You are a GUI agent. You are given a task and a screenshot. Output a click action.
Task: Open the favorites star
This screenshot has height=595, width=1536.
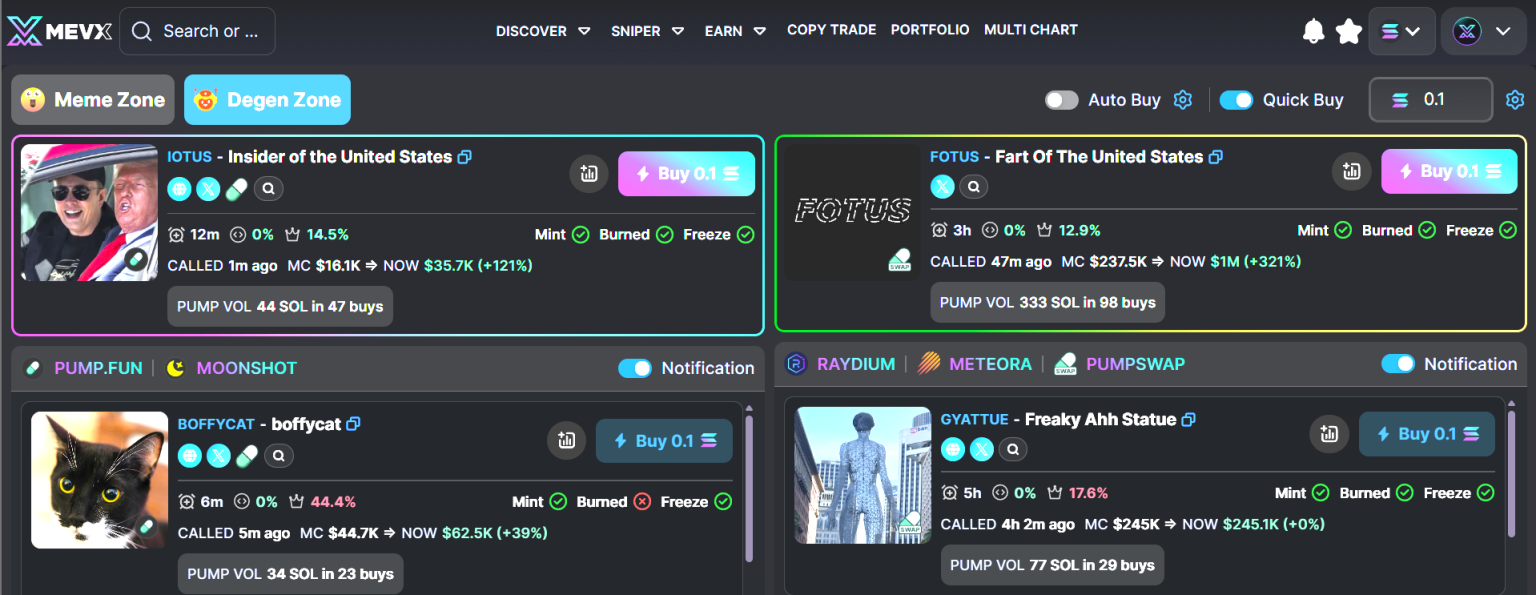1348,31
